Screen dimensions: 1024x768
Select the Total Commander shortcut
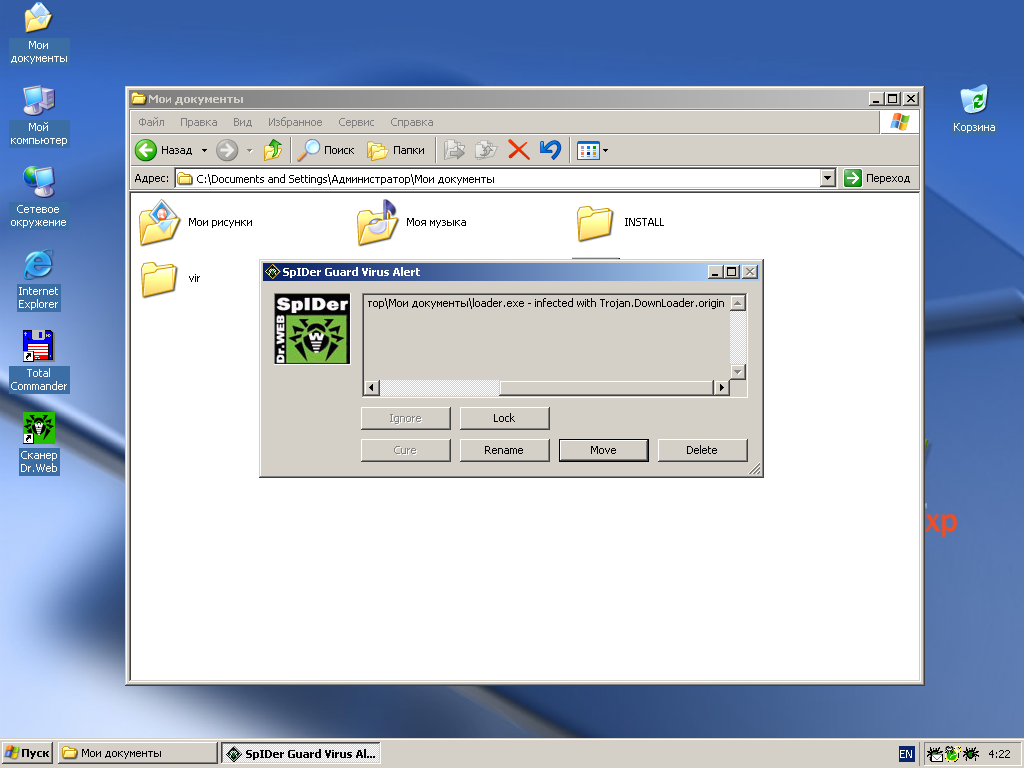(38, 361)
